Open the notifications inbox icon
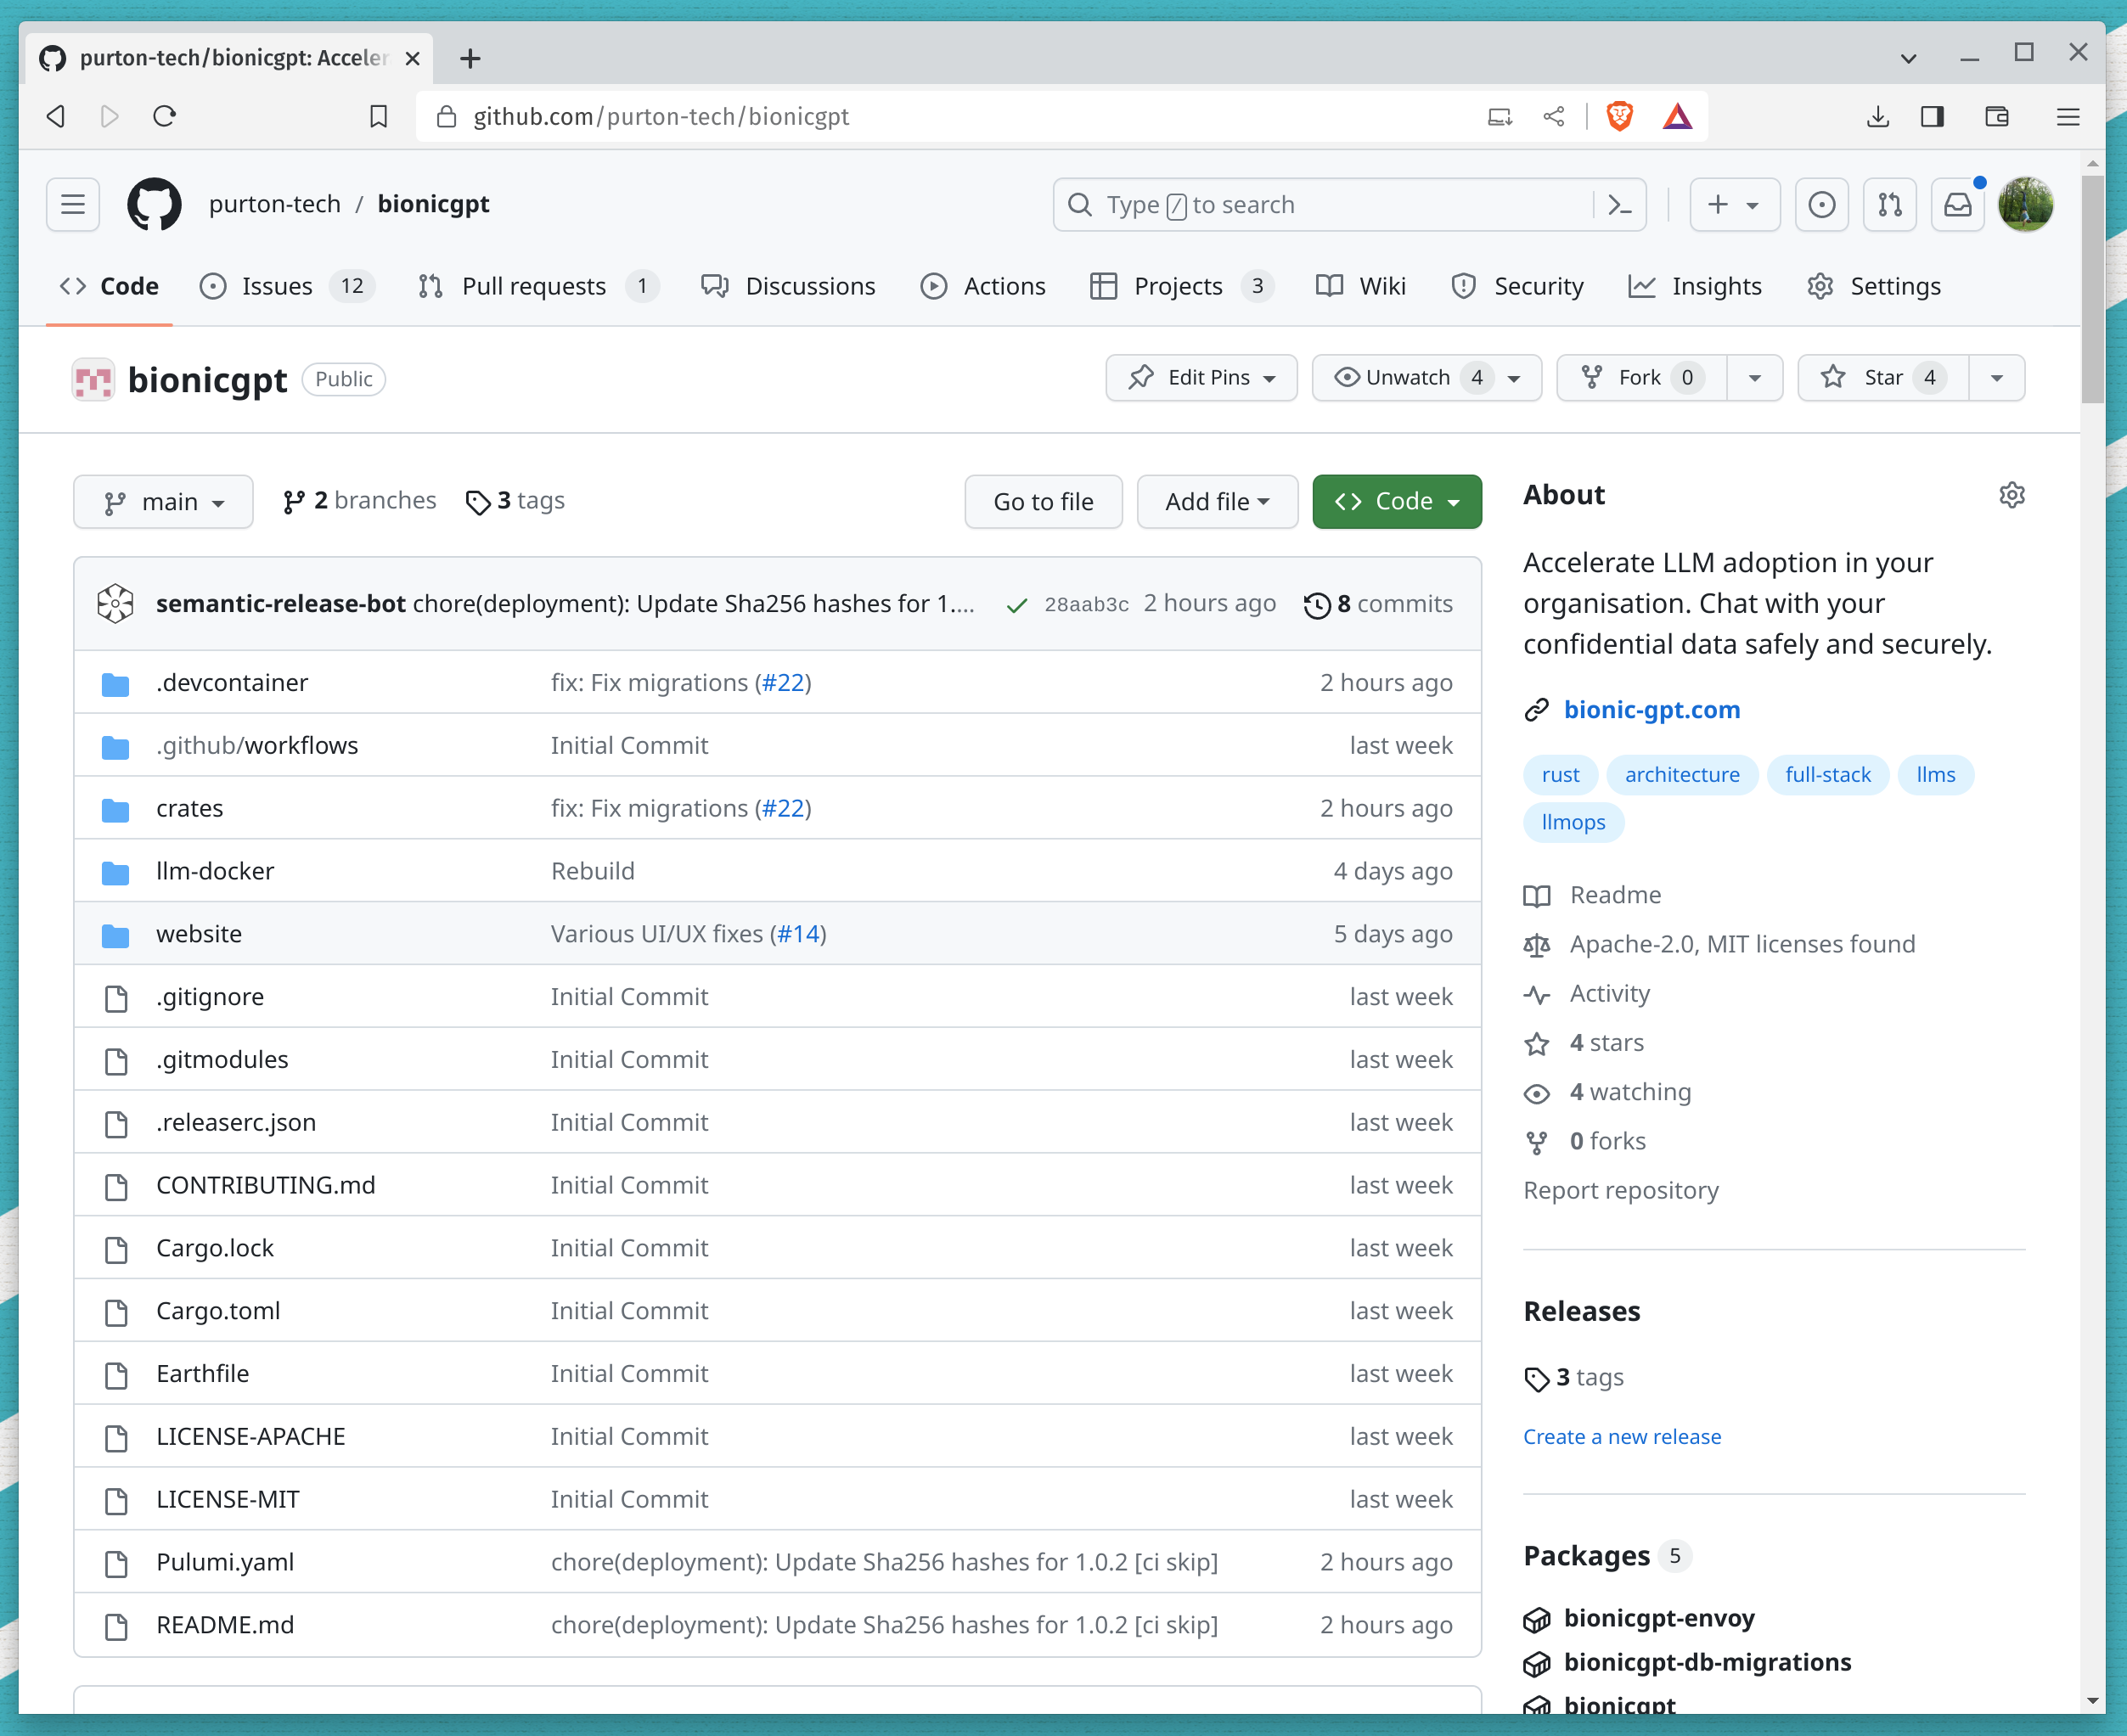The image size is (2127, 1736). pyautogui.click(x=1958, y=204)
